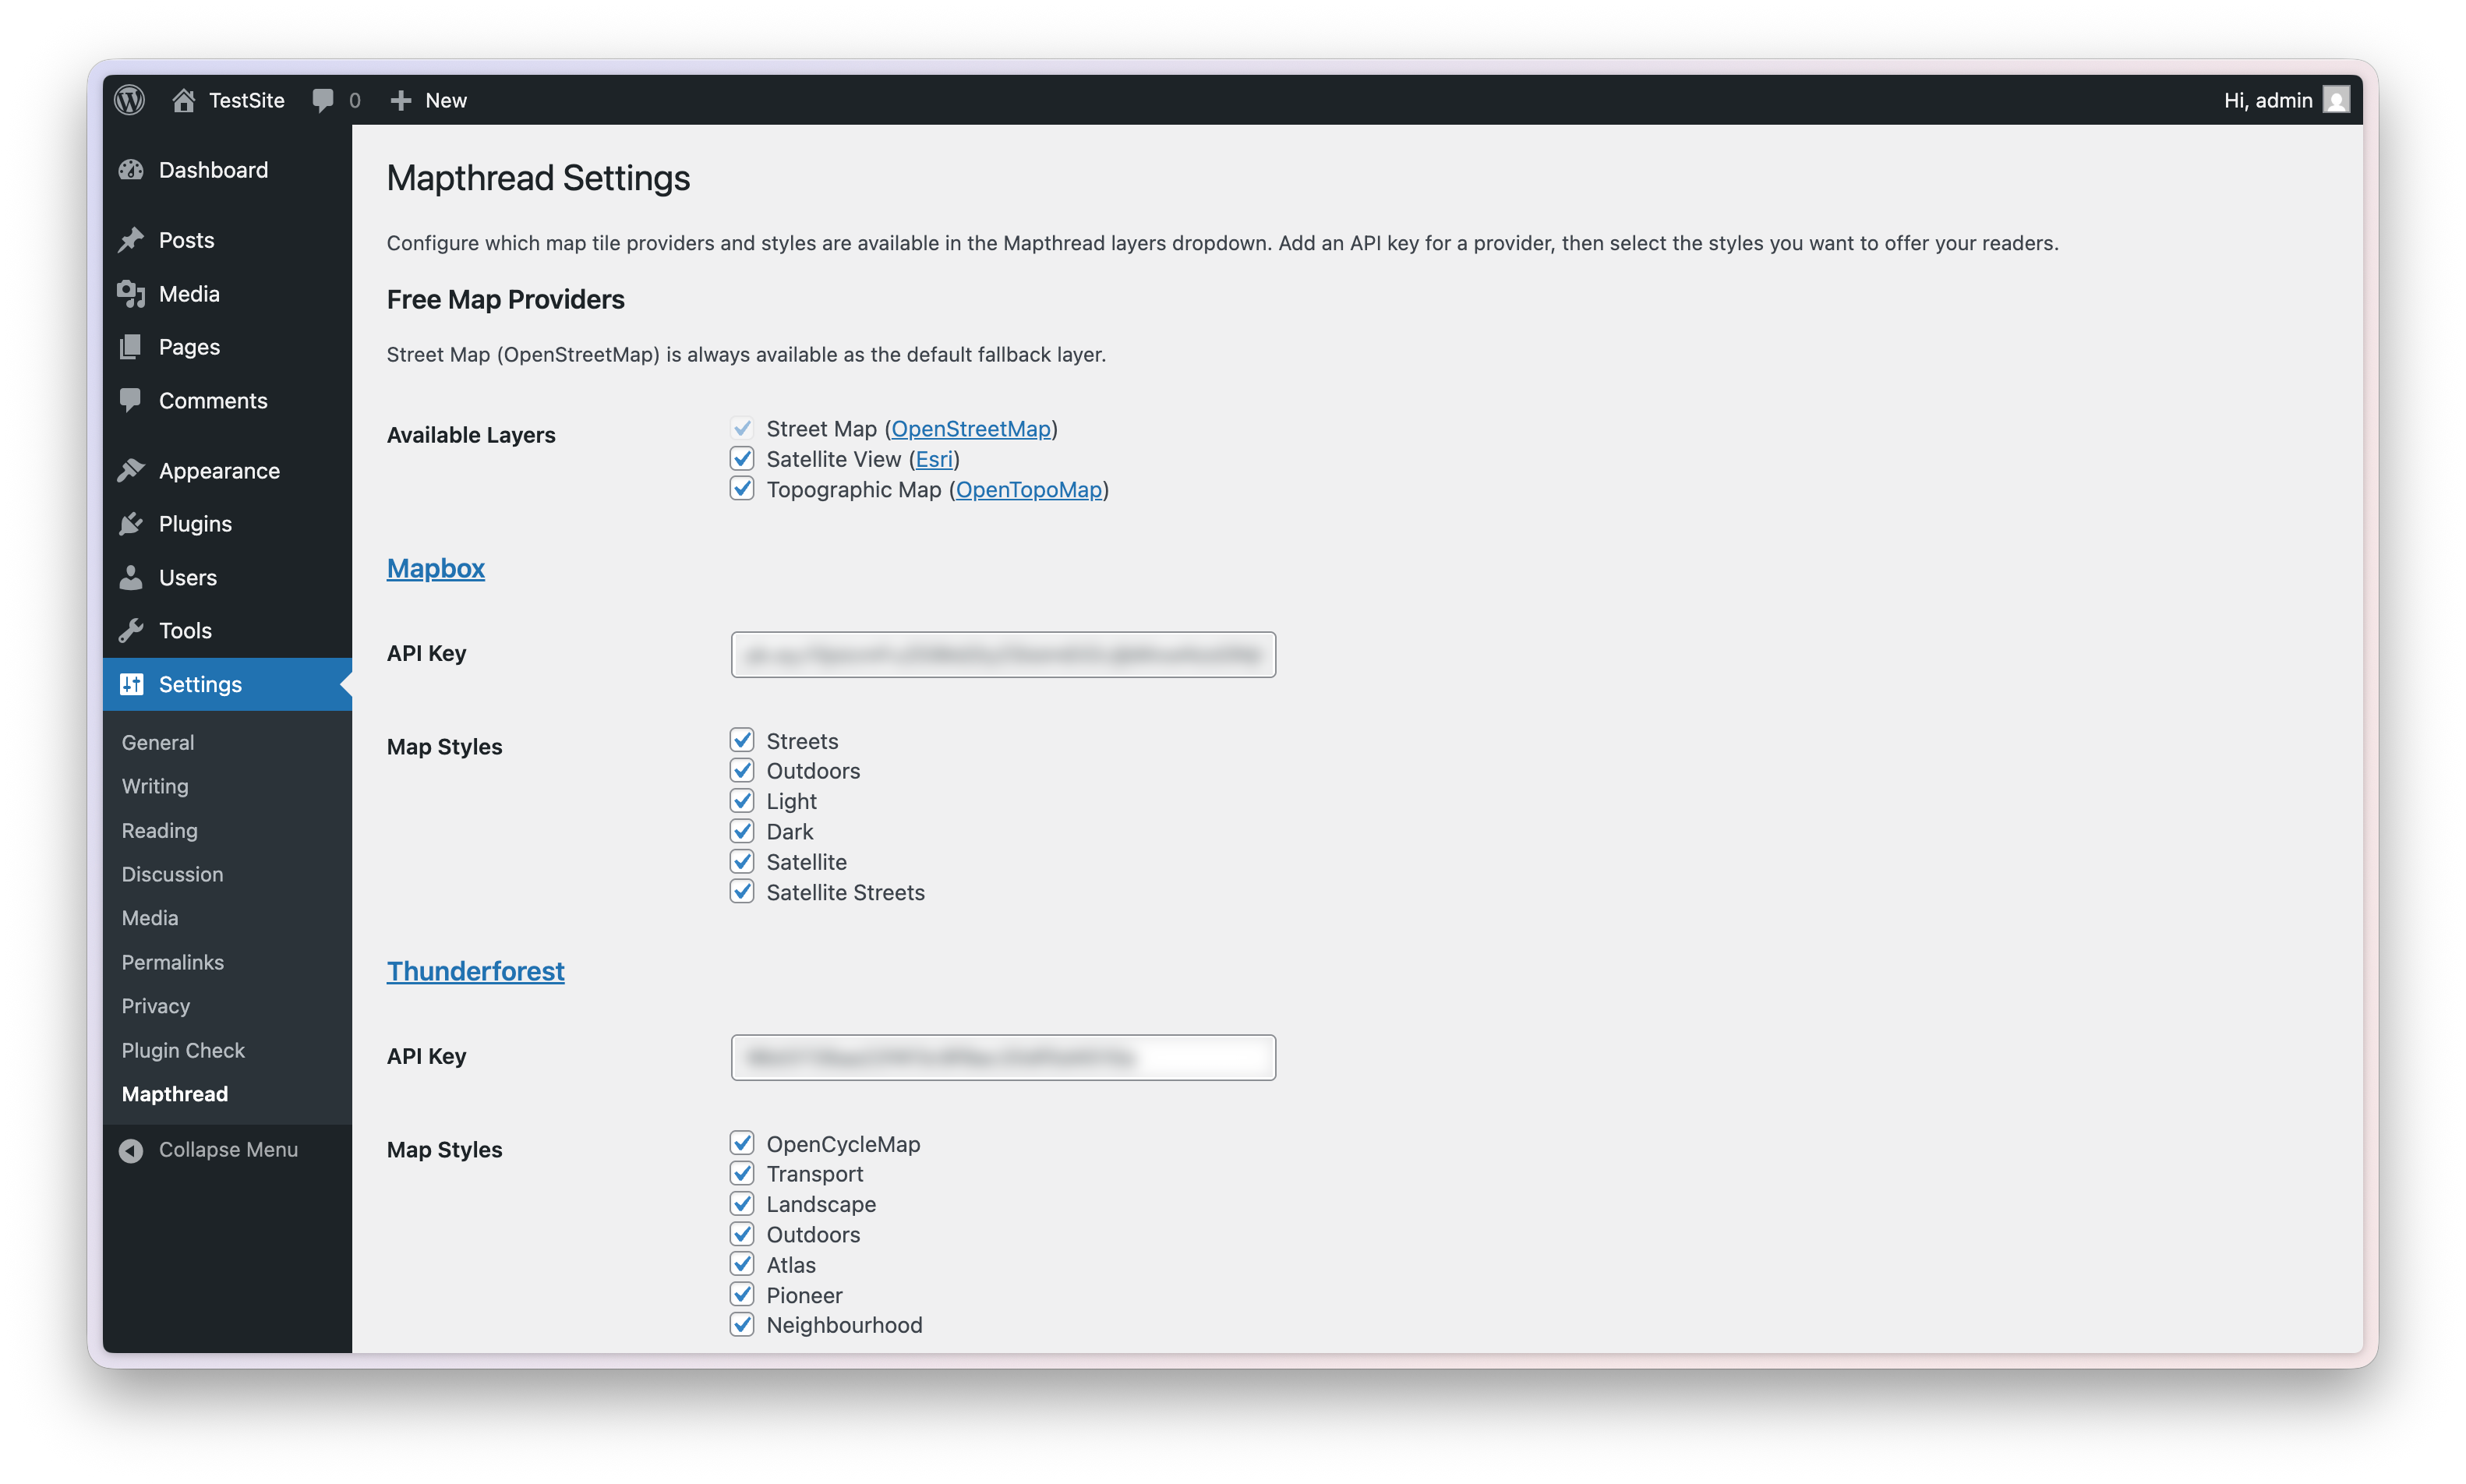This screenshot has height=1484, width=2466.
Task: Click the WordPress logo in the admin bar
Action: [129, 99]
